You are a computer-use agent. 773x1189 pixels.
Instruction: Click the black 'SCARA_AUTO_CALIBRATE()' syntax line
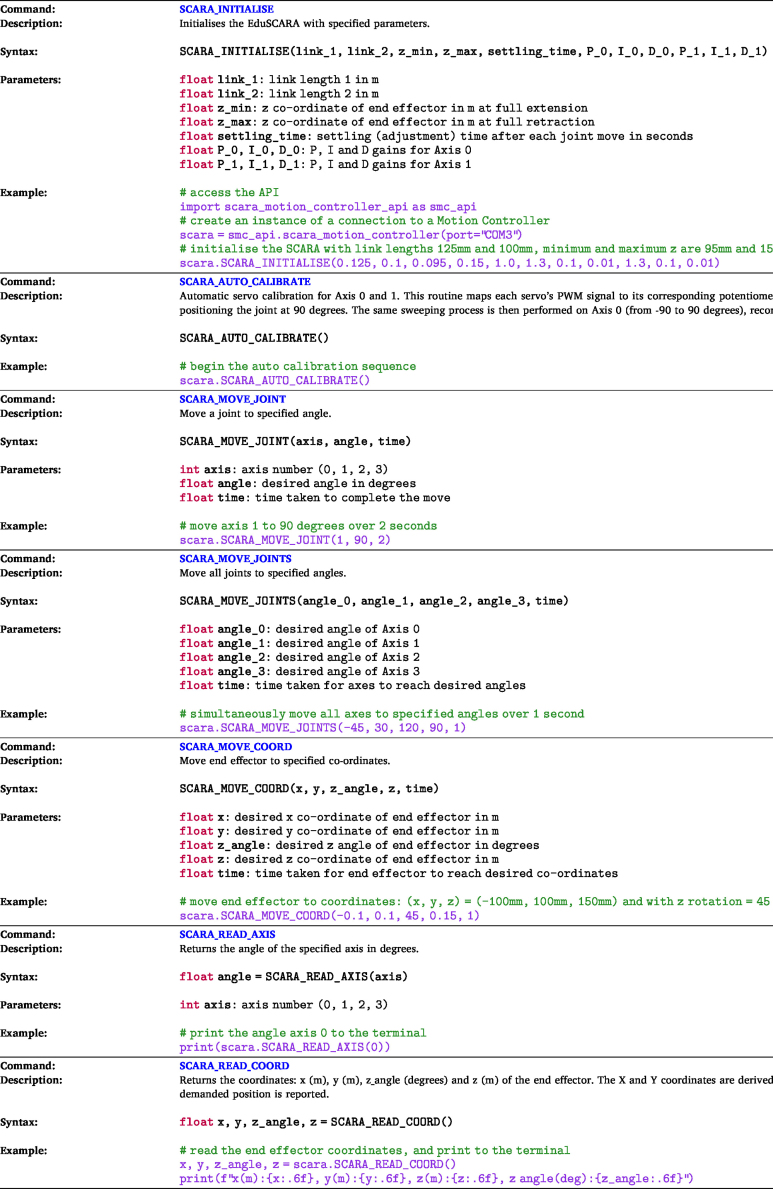254,338
